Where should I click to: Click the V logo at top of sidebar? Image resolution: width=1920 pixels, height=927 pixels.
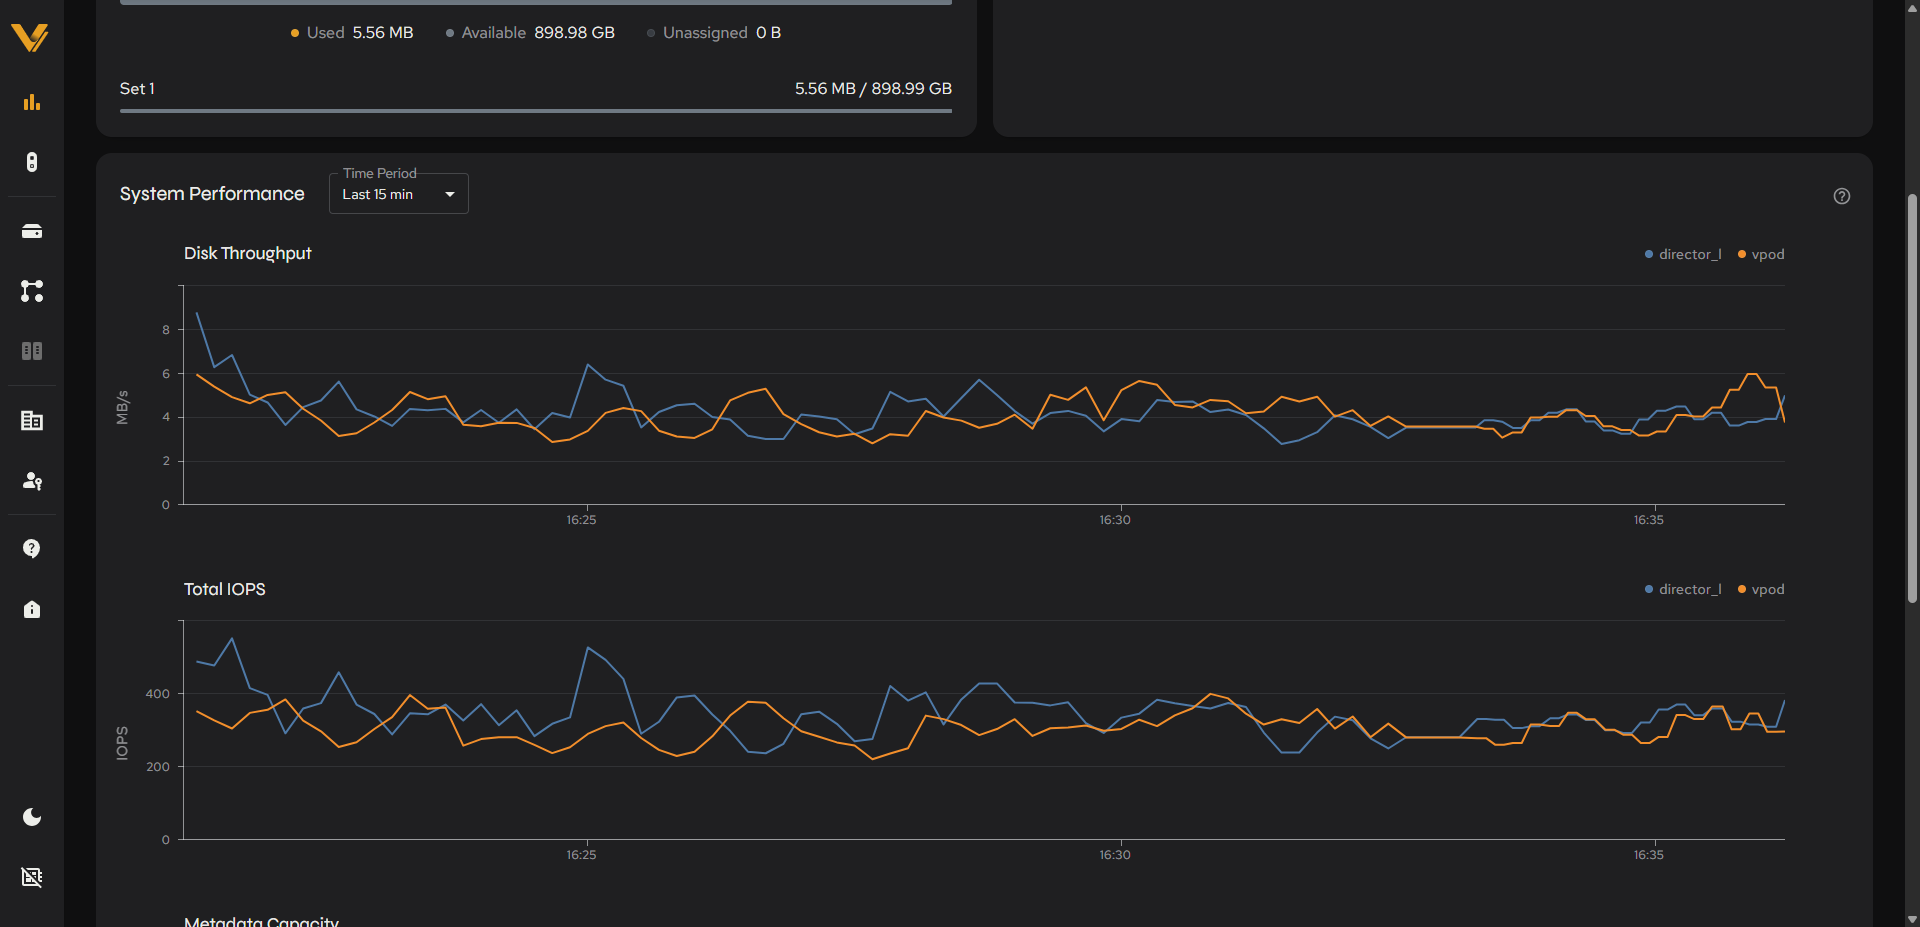[30, 37]
